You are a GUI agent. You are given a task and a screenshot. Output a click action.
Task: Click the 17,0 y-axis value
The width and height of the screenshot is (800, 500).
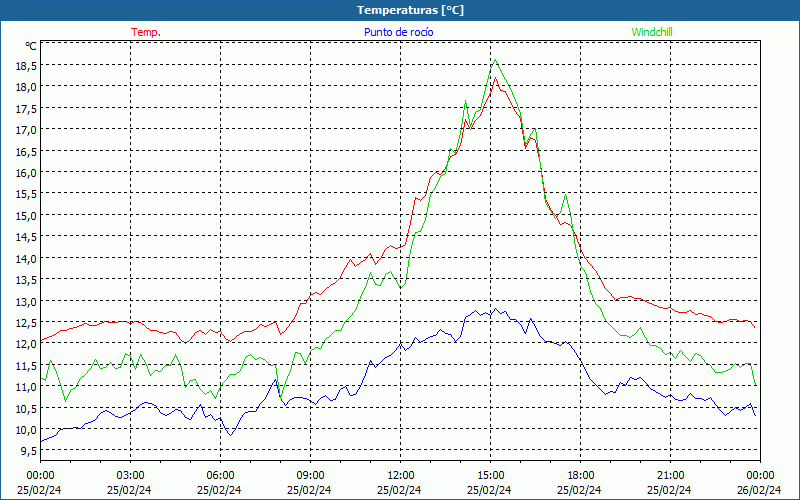(27, 130)
